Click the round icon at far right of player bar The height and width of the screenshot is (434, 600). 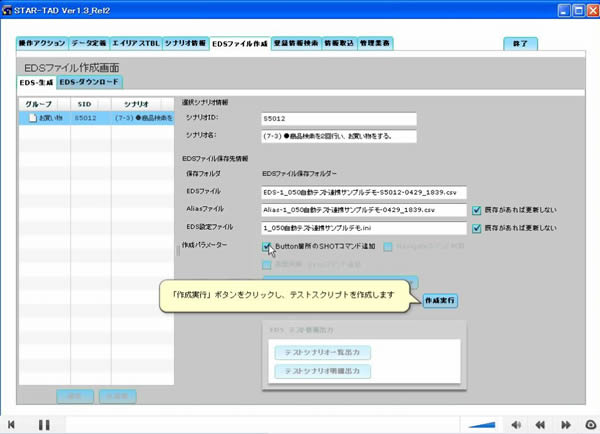(590, 424)
